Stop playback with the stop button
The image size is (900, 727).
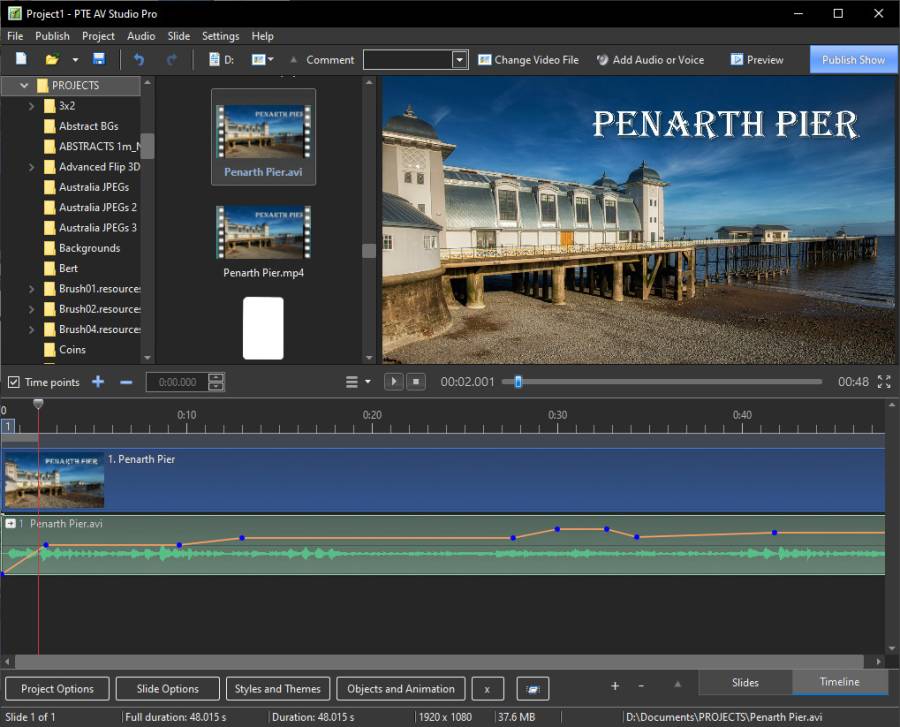[417, 382]
